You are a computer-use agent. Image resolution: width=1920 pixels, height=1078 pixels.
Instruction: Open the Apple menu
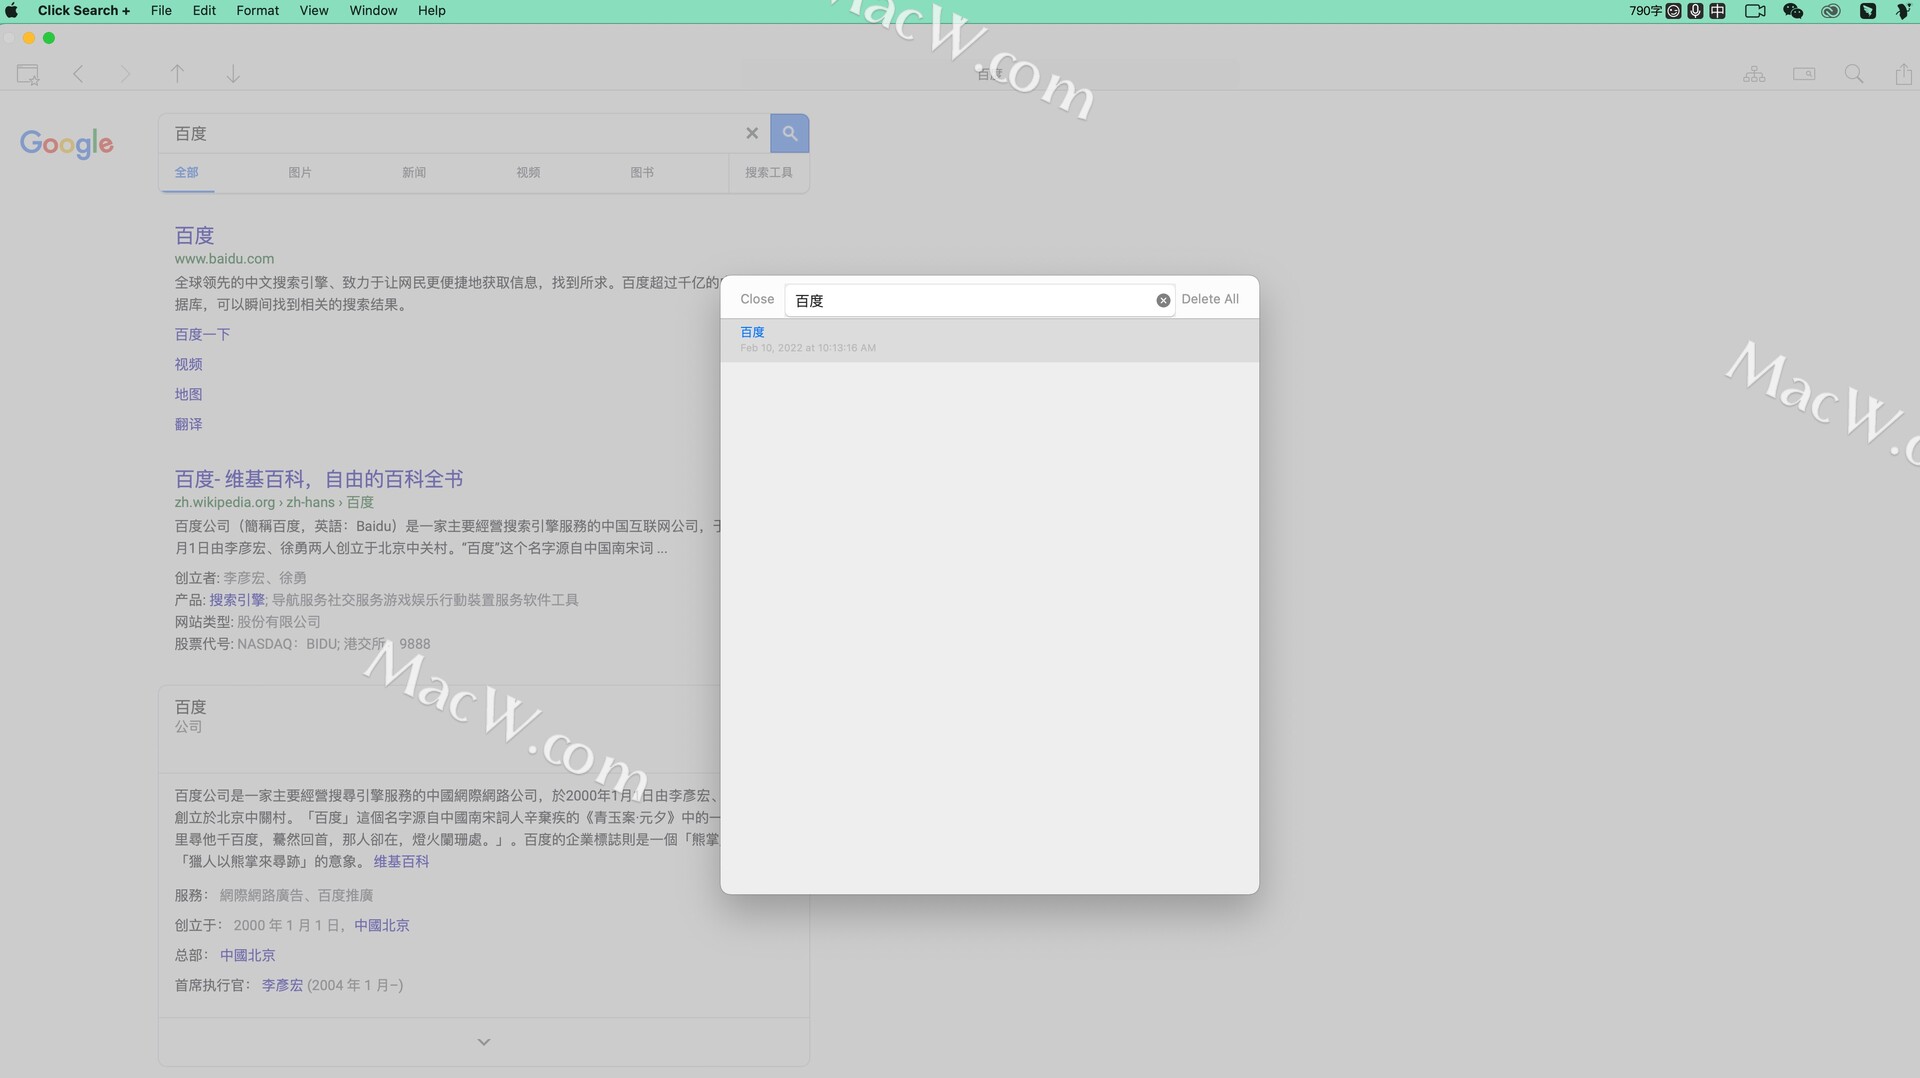[x=12, y=11]
